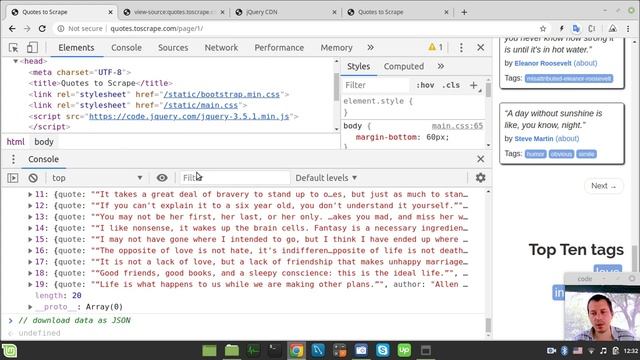Reload the page

pyautogui.click(x=42, y=29)
